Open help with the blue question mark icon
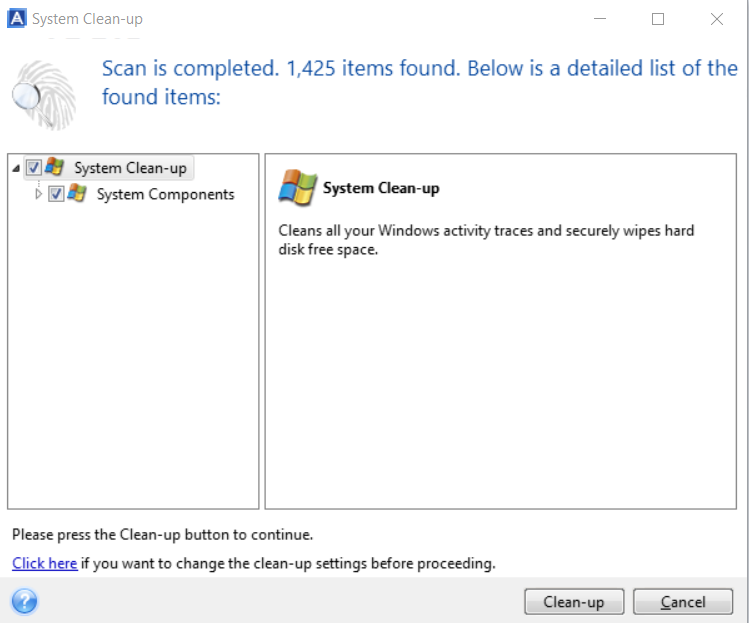 pyautogui.click(x=24, y=602)
